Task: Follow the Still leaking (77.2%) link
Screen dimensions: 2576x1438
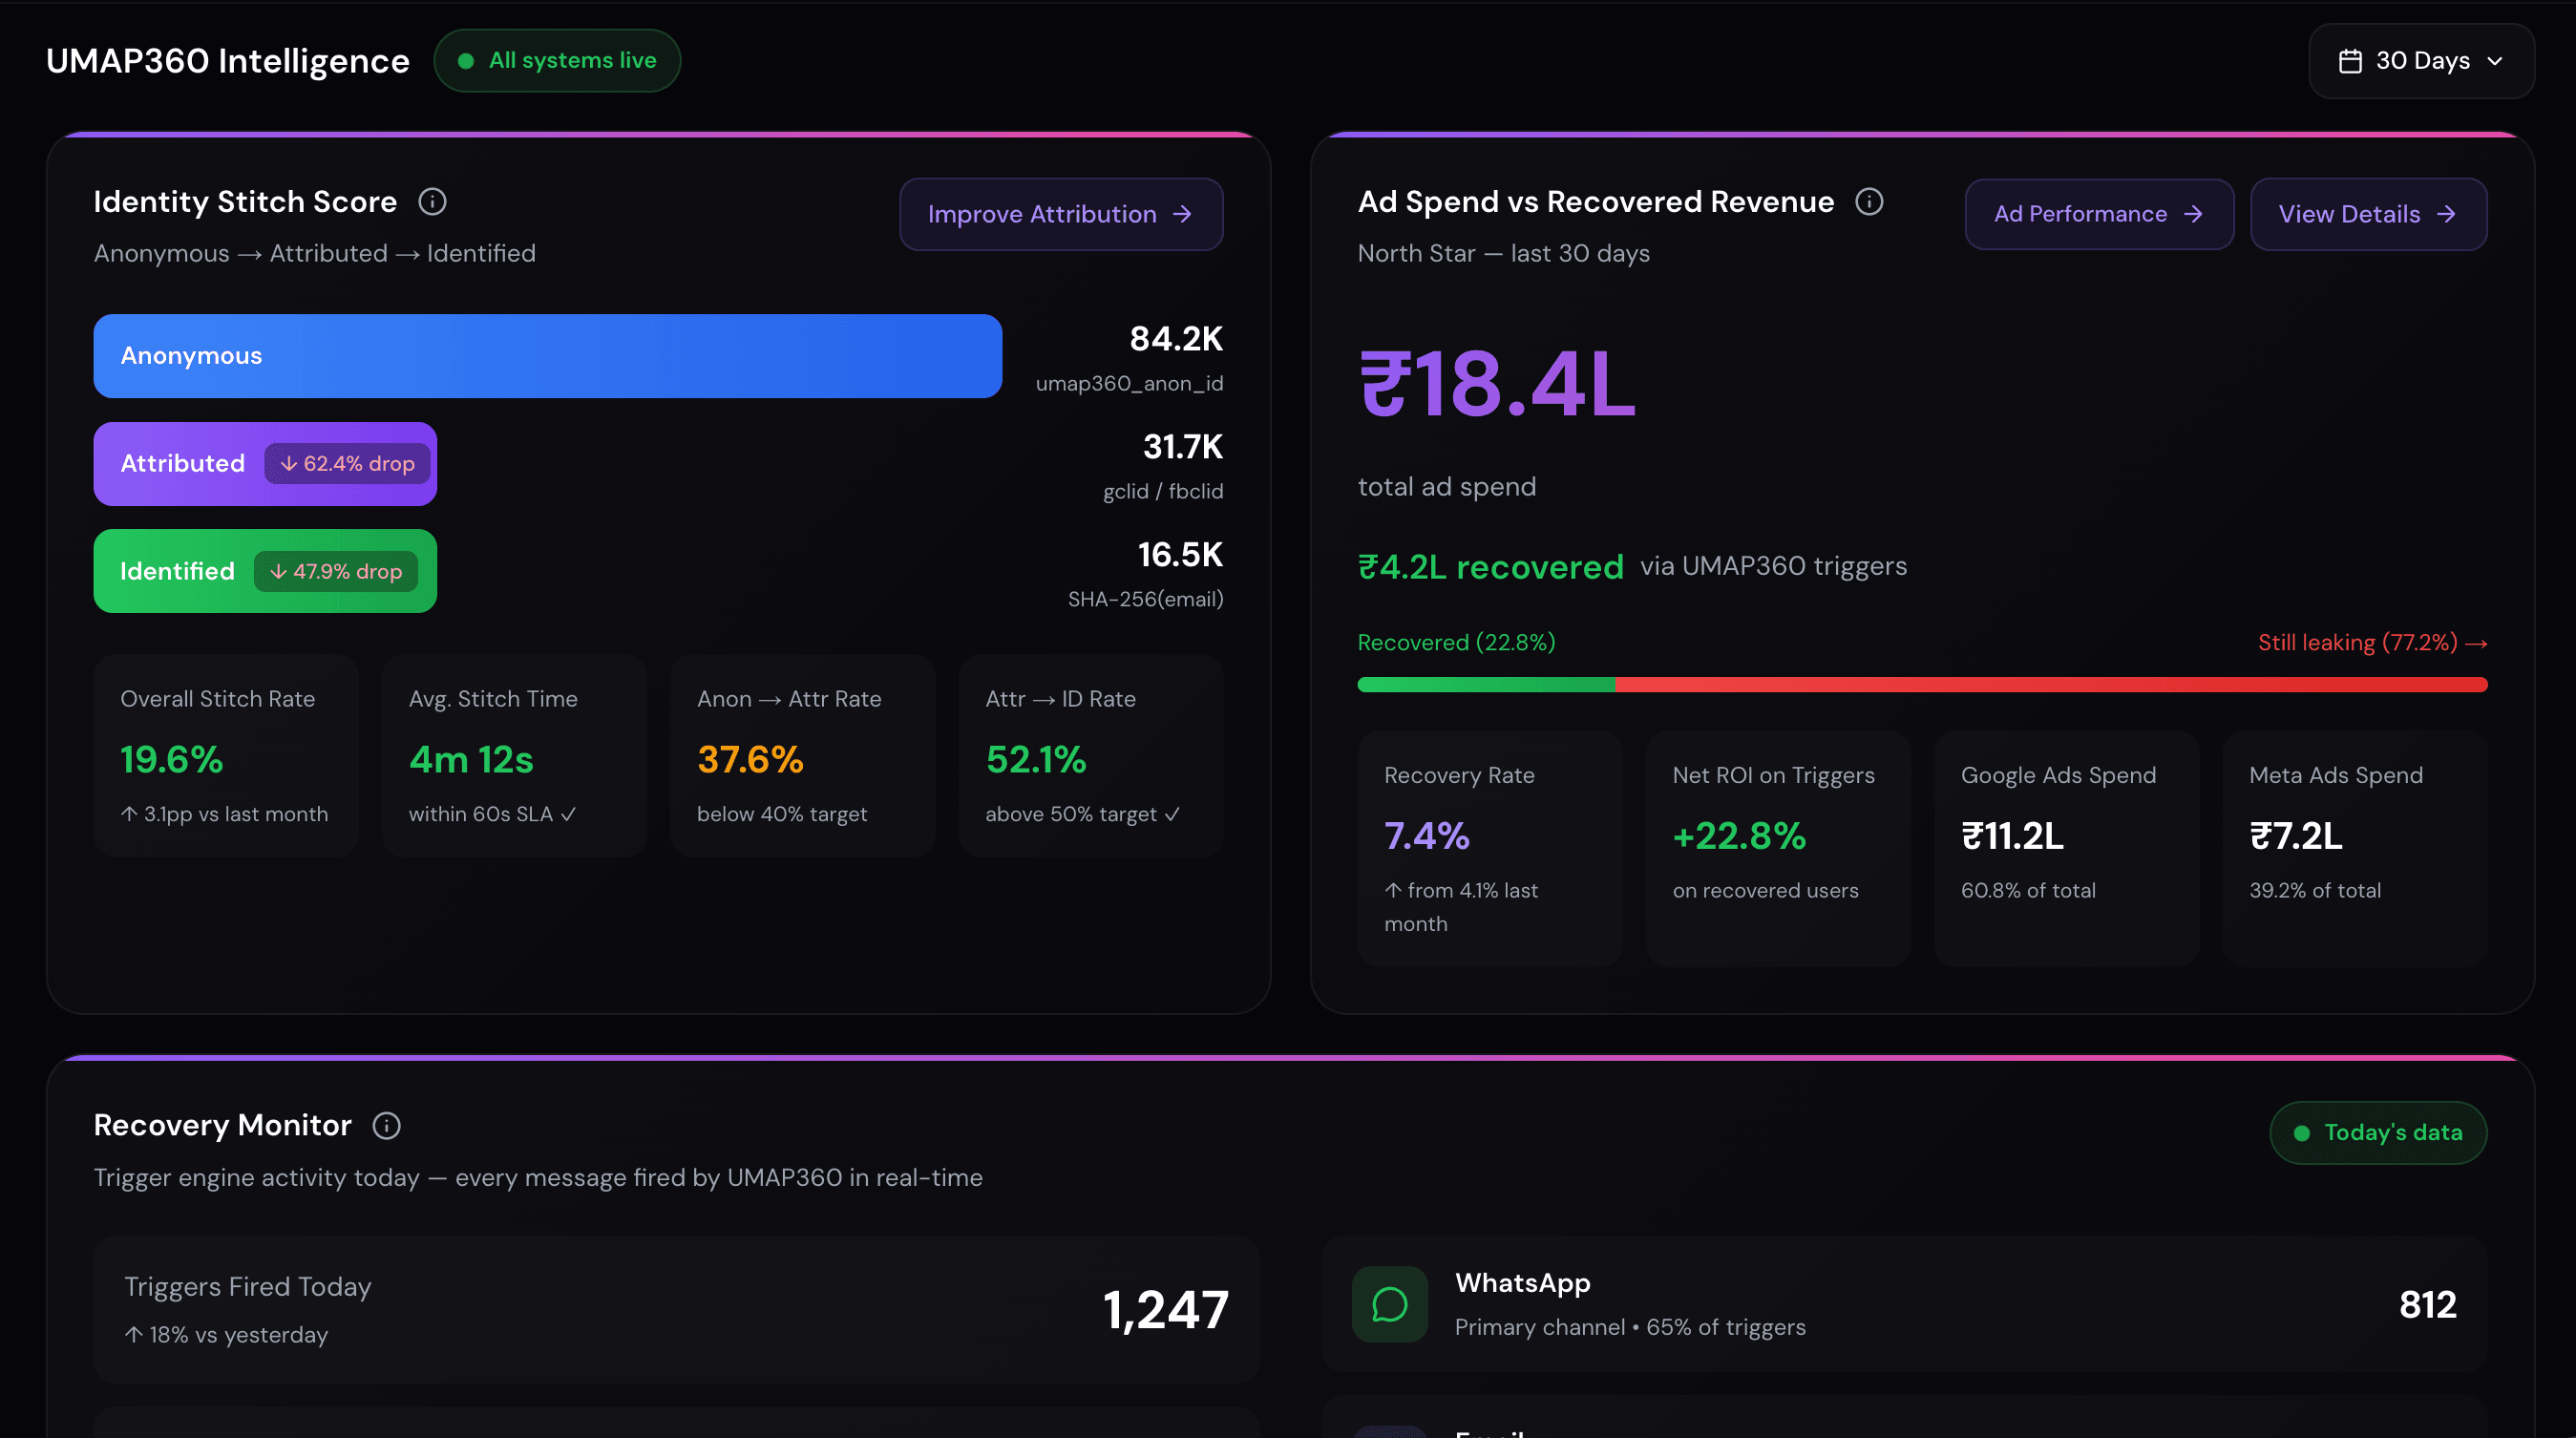Action: (x=2372, y=643)
